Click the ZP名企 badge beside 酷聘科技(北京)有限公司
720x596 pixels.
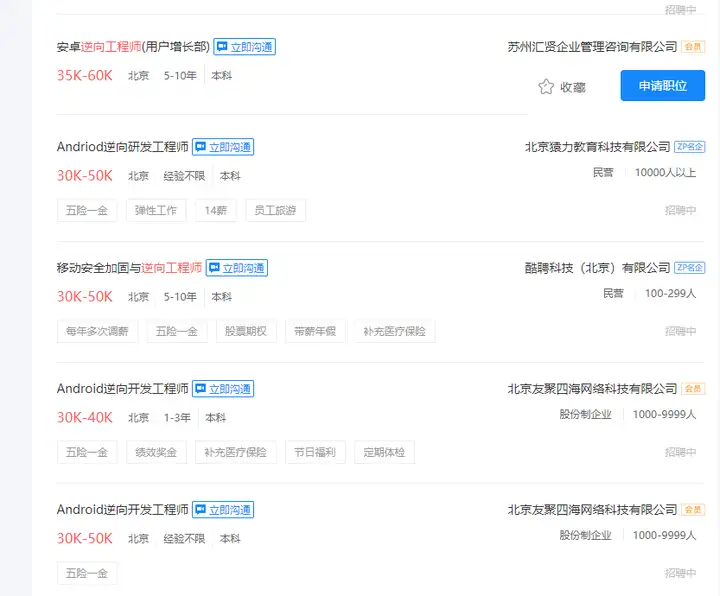point(690,268)
